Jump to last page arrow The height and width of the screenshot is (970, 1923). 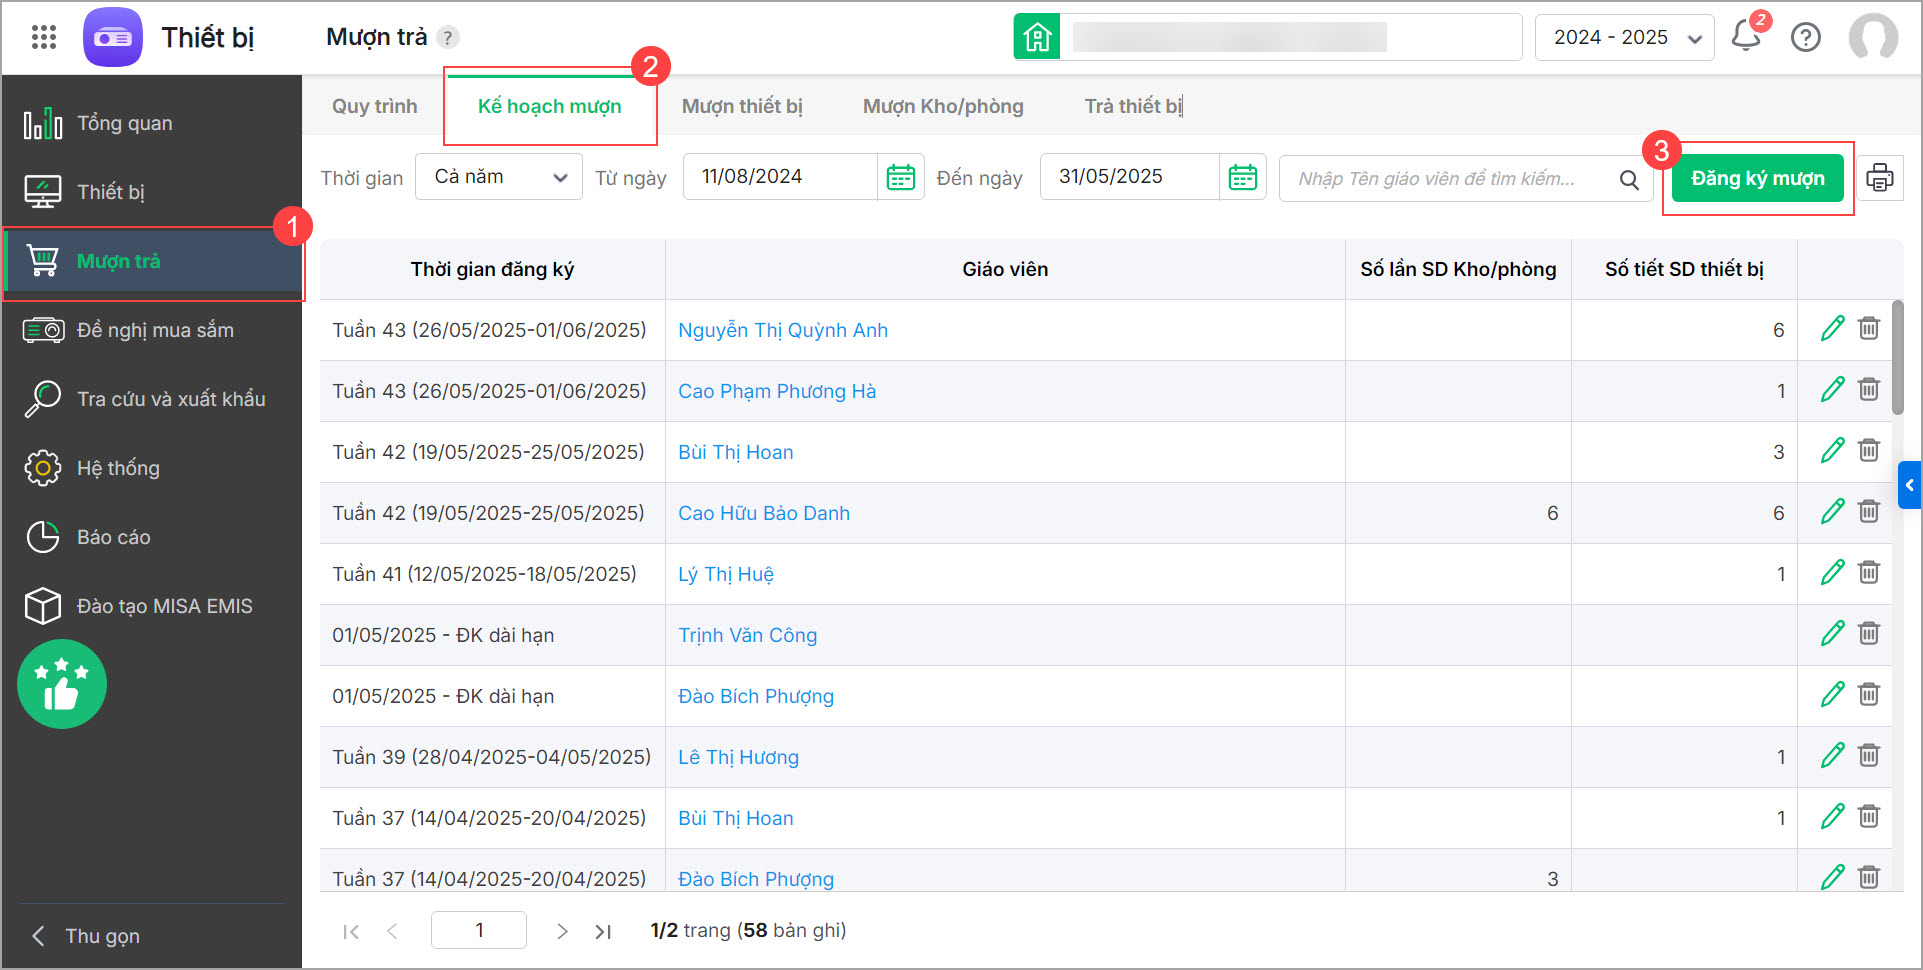coord(603,931)
